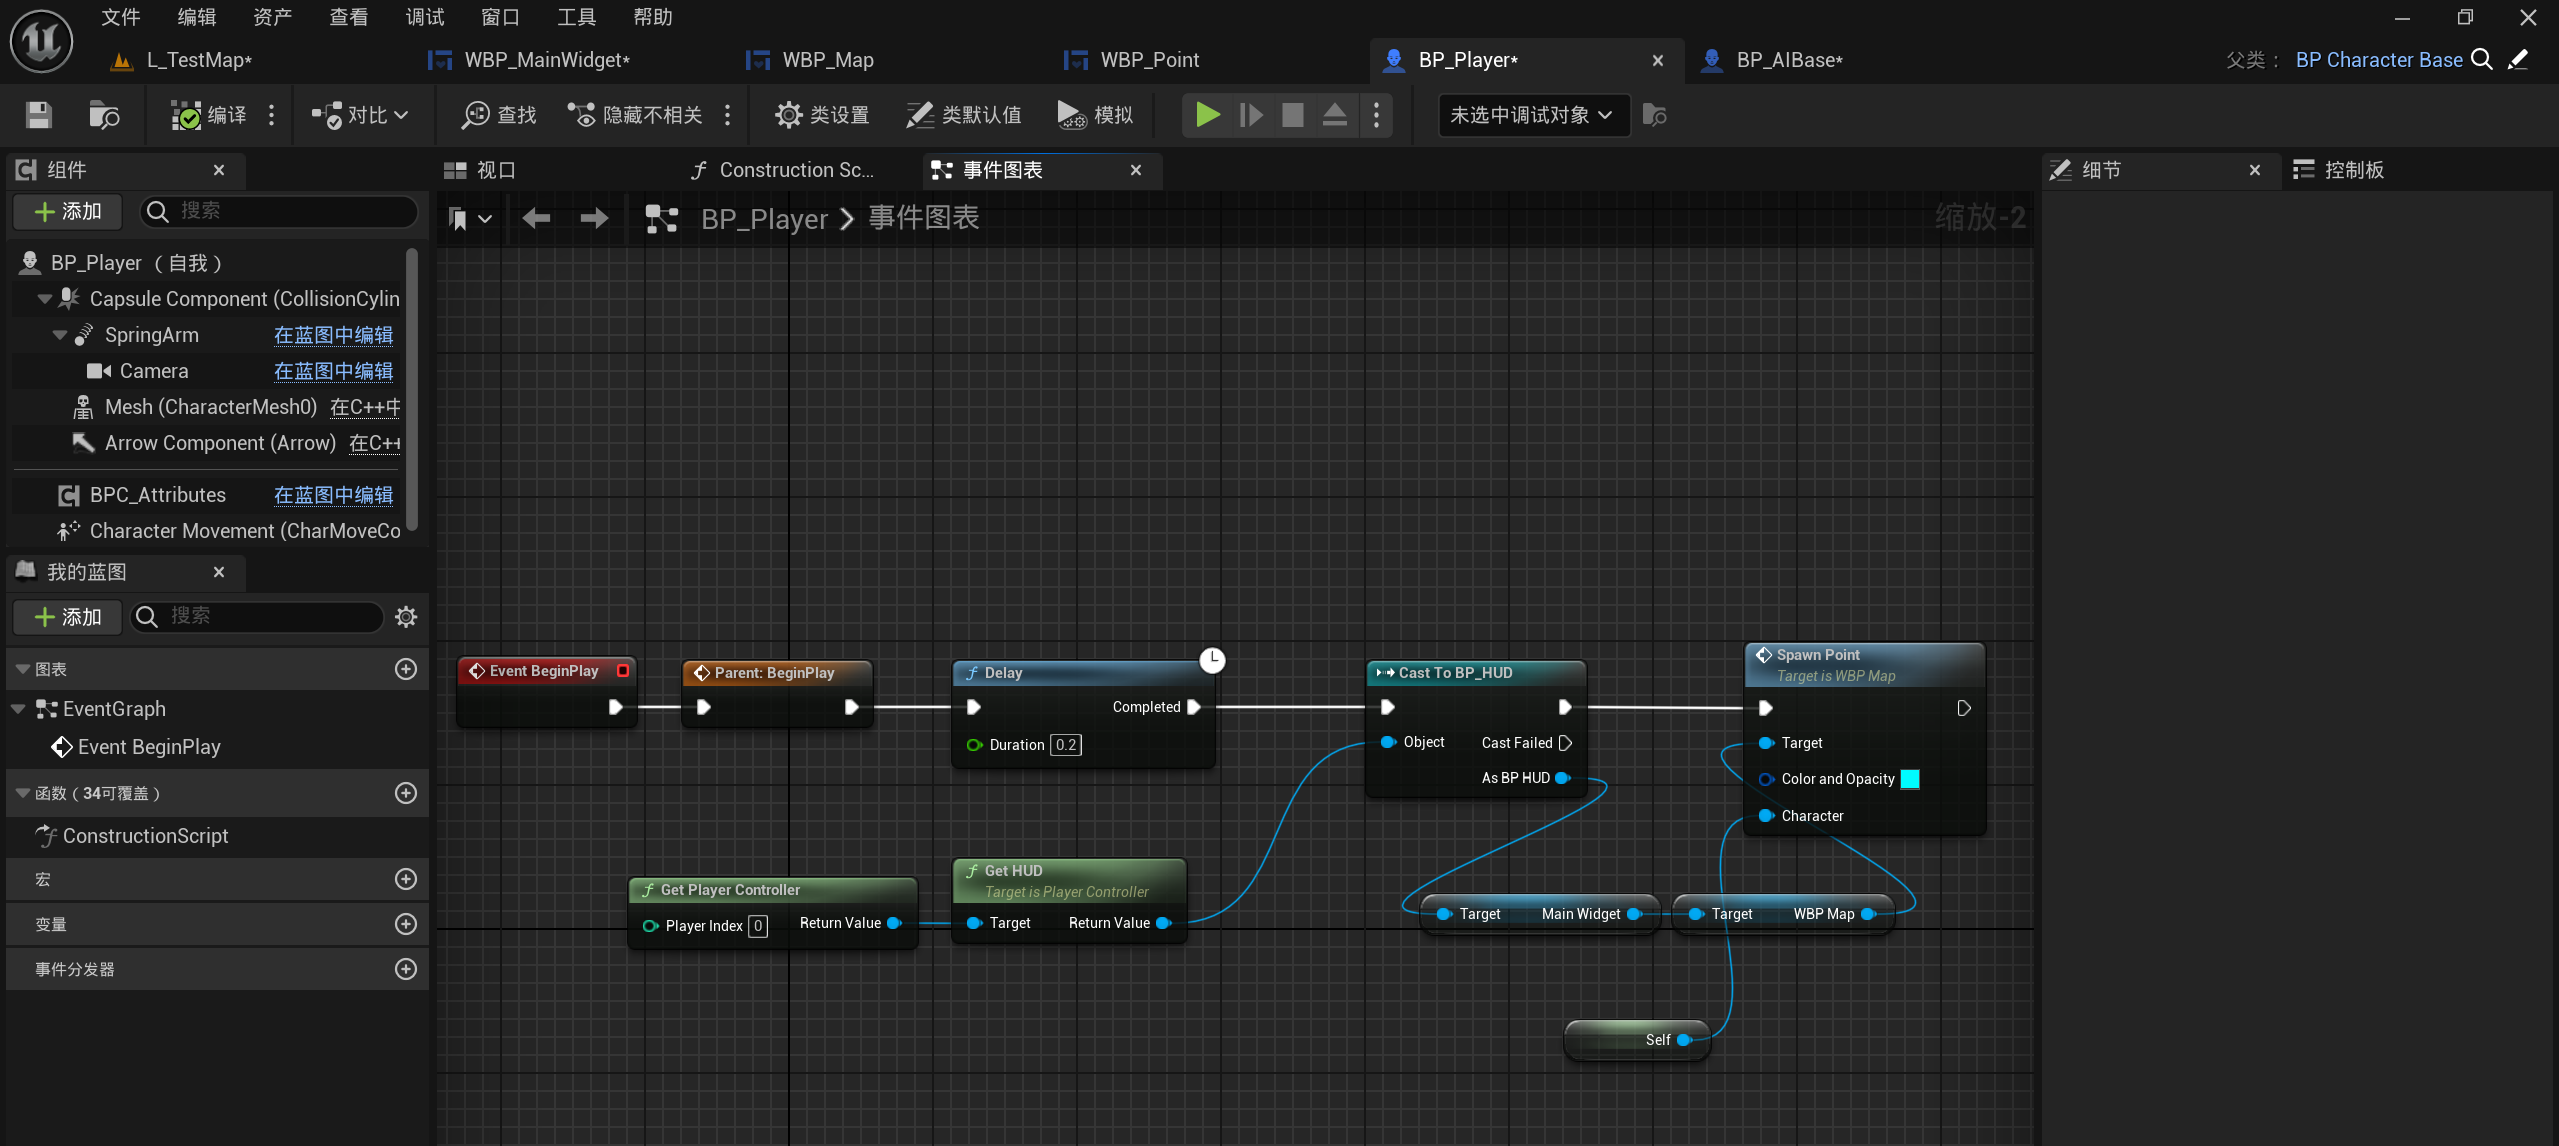Image resolution: width=2559 pixels, height=1146 pixels.
Task: Click the Save blueprint icon
Action: tap(38, 115)
